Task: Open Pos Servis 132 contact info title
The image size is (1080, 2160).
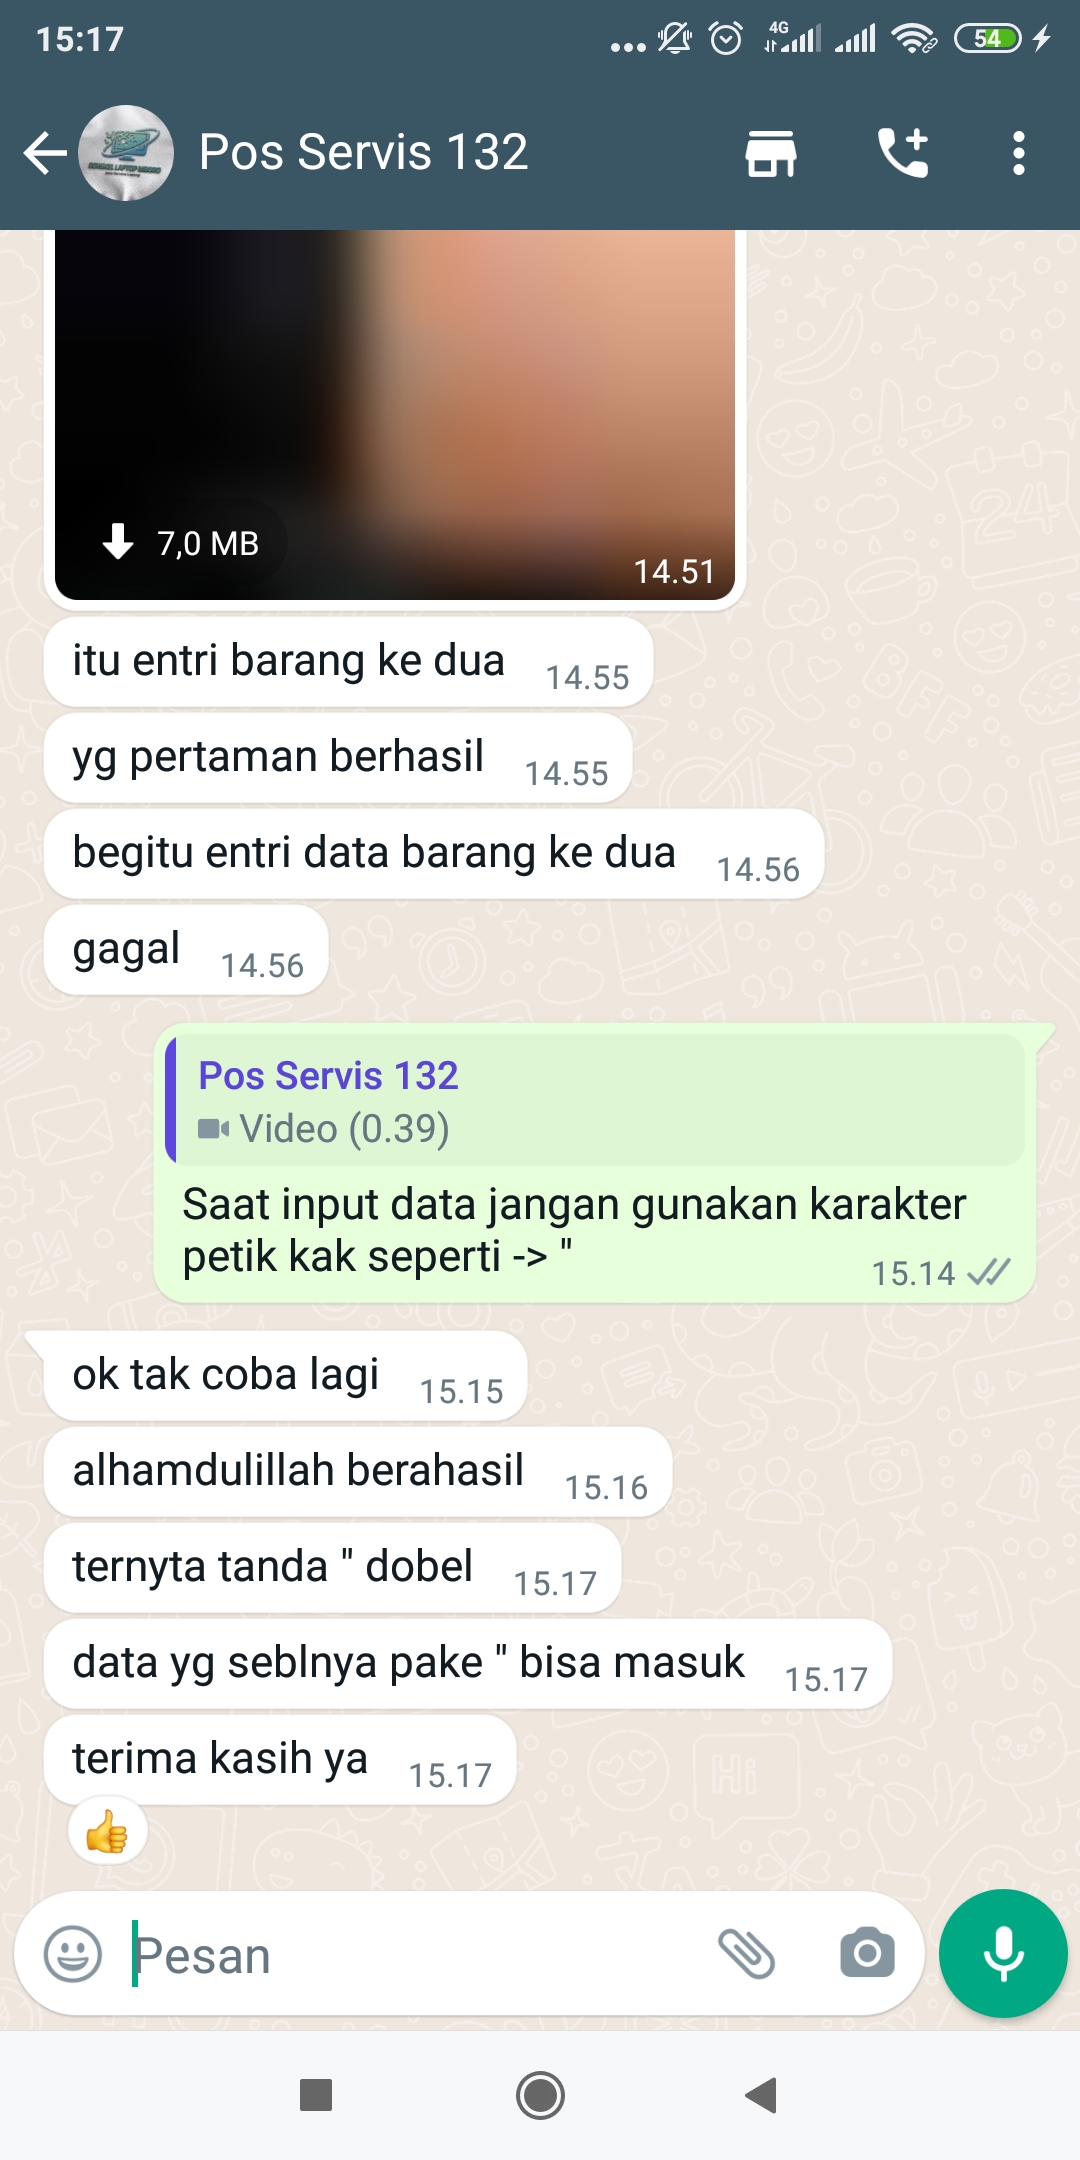Action: [363, 153]
